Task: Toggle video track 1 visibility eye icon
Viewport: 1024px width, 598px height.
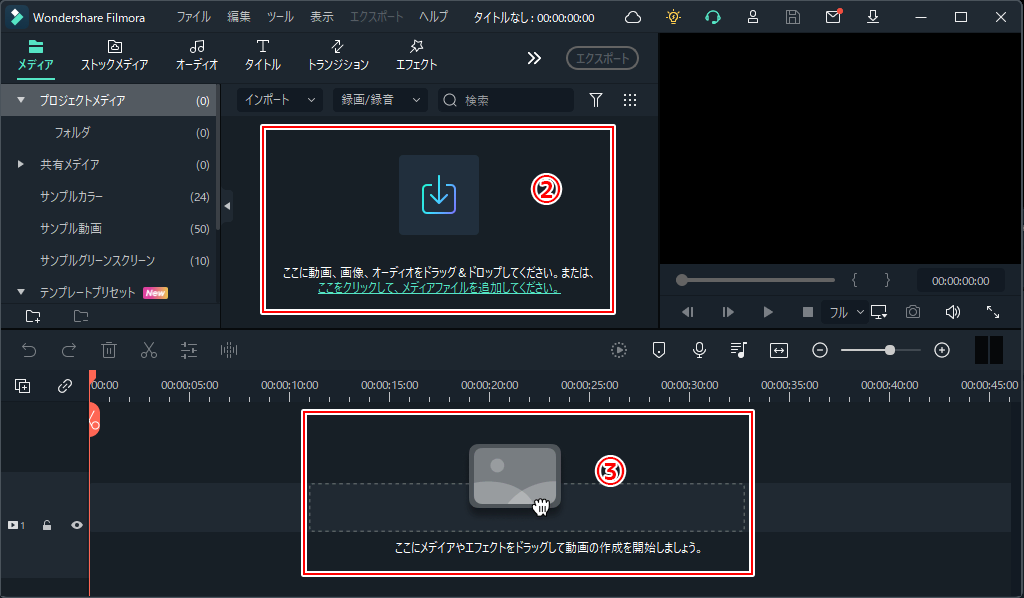Action: pyautogui.click(x=76, y=525)
